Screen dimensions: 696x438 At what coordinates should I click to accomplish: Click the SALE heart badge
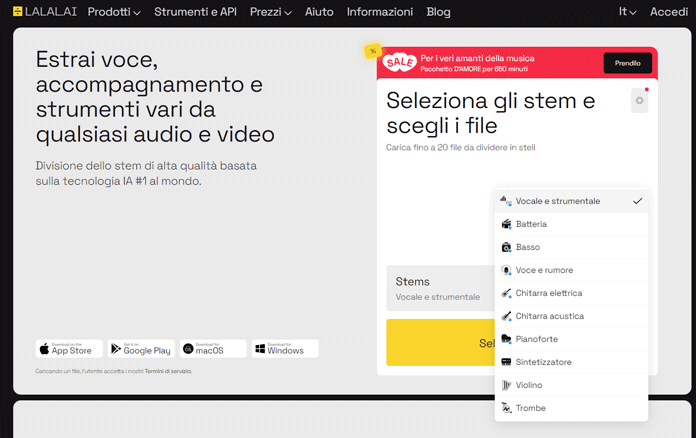click(399, 63)
